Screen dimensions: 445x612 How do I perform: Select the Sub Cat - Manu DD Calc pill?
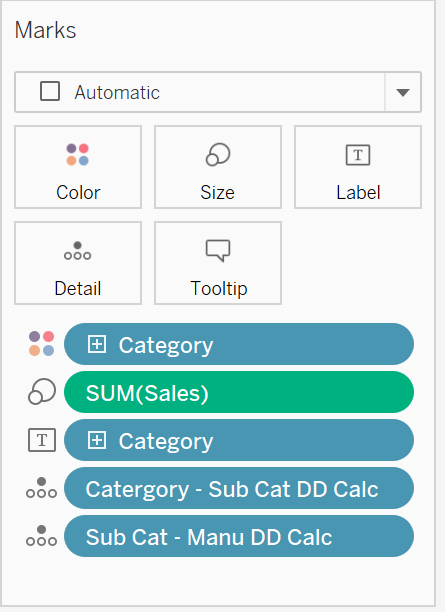(x=239, y=536)
